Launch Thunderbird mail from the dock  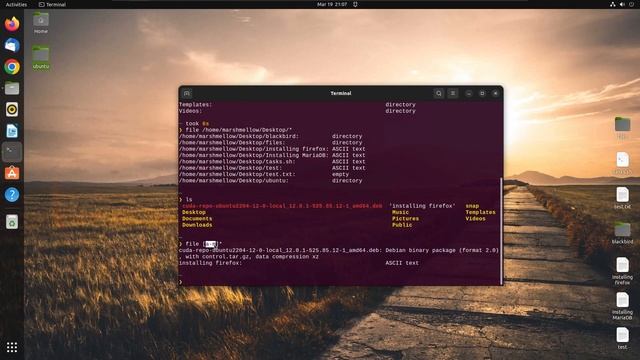tap(12, 45)
